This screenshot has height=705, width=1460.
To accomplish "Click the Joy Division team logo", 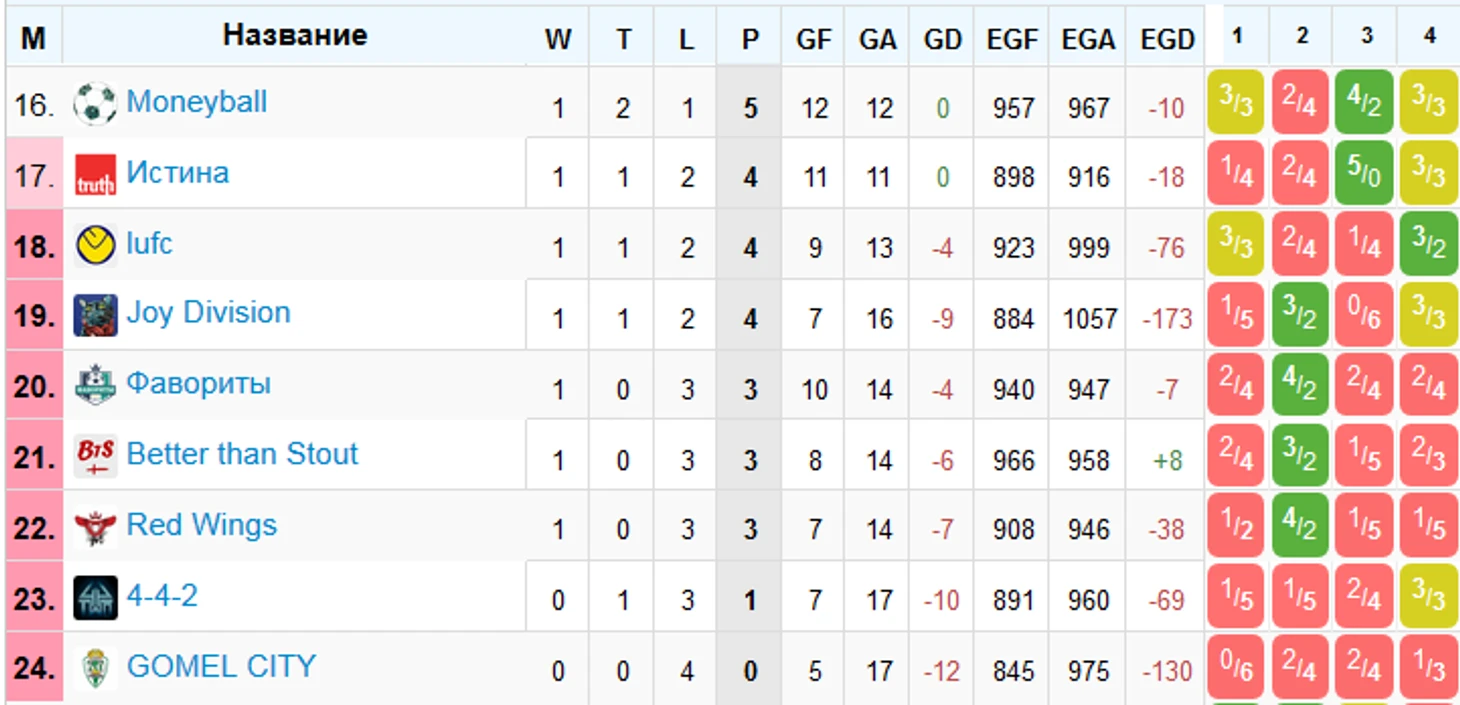I will (x=95, y=316).
